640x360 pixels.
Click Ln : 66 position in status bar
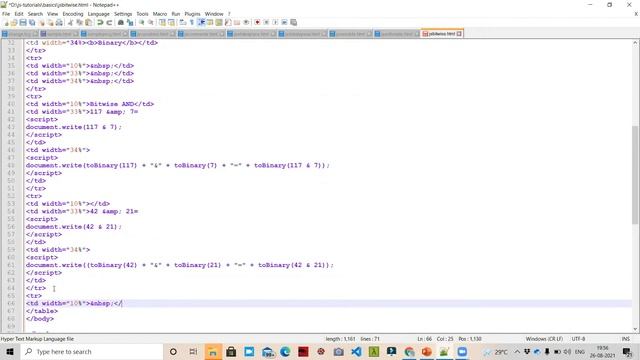click(x=424, y=339)
